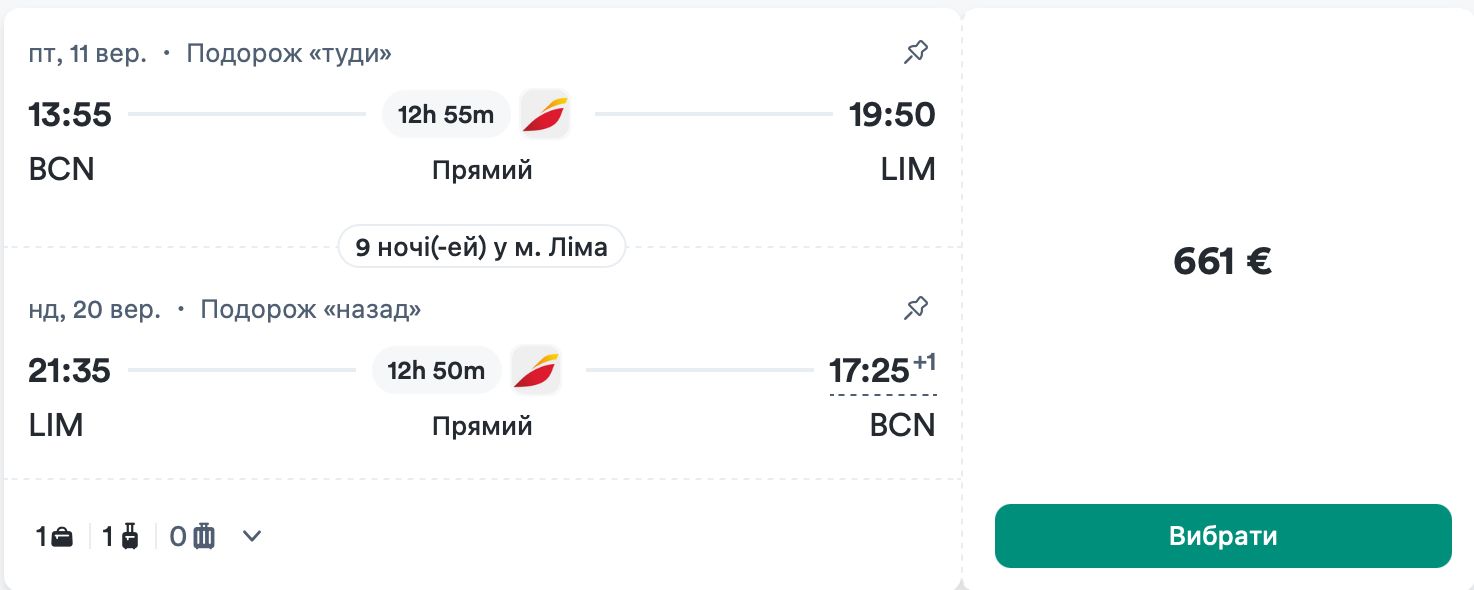
Task: Click the 661 € price
Action: tap(1222, 262)
